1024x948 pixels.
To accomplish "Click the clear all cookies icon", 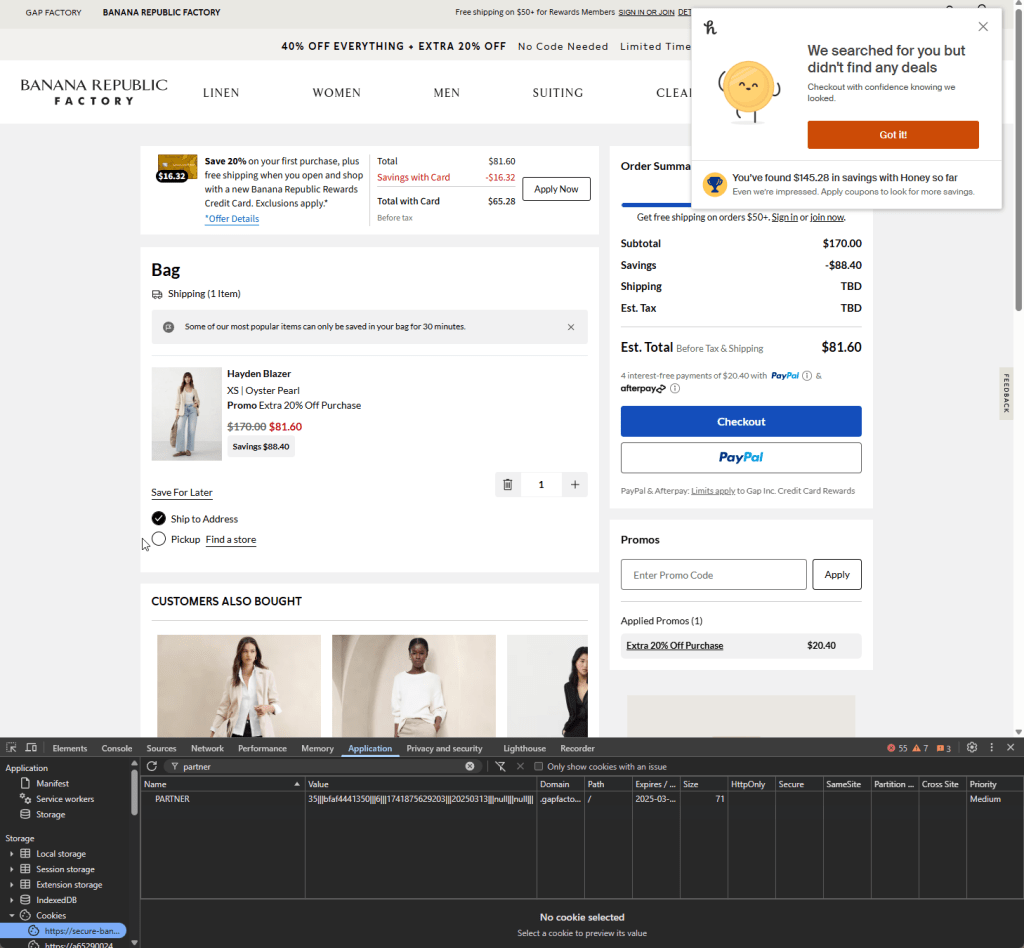I will [x=501, y=766].
